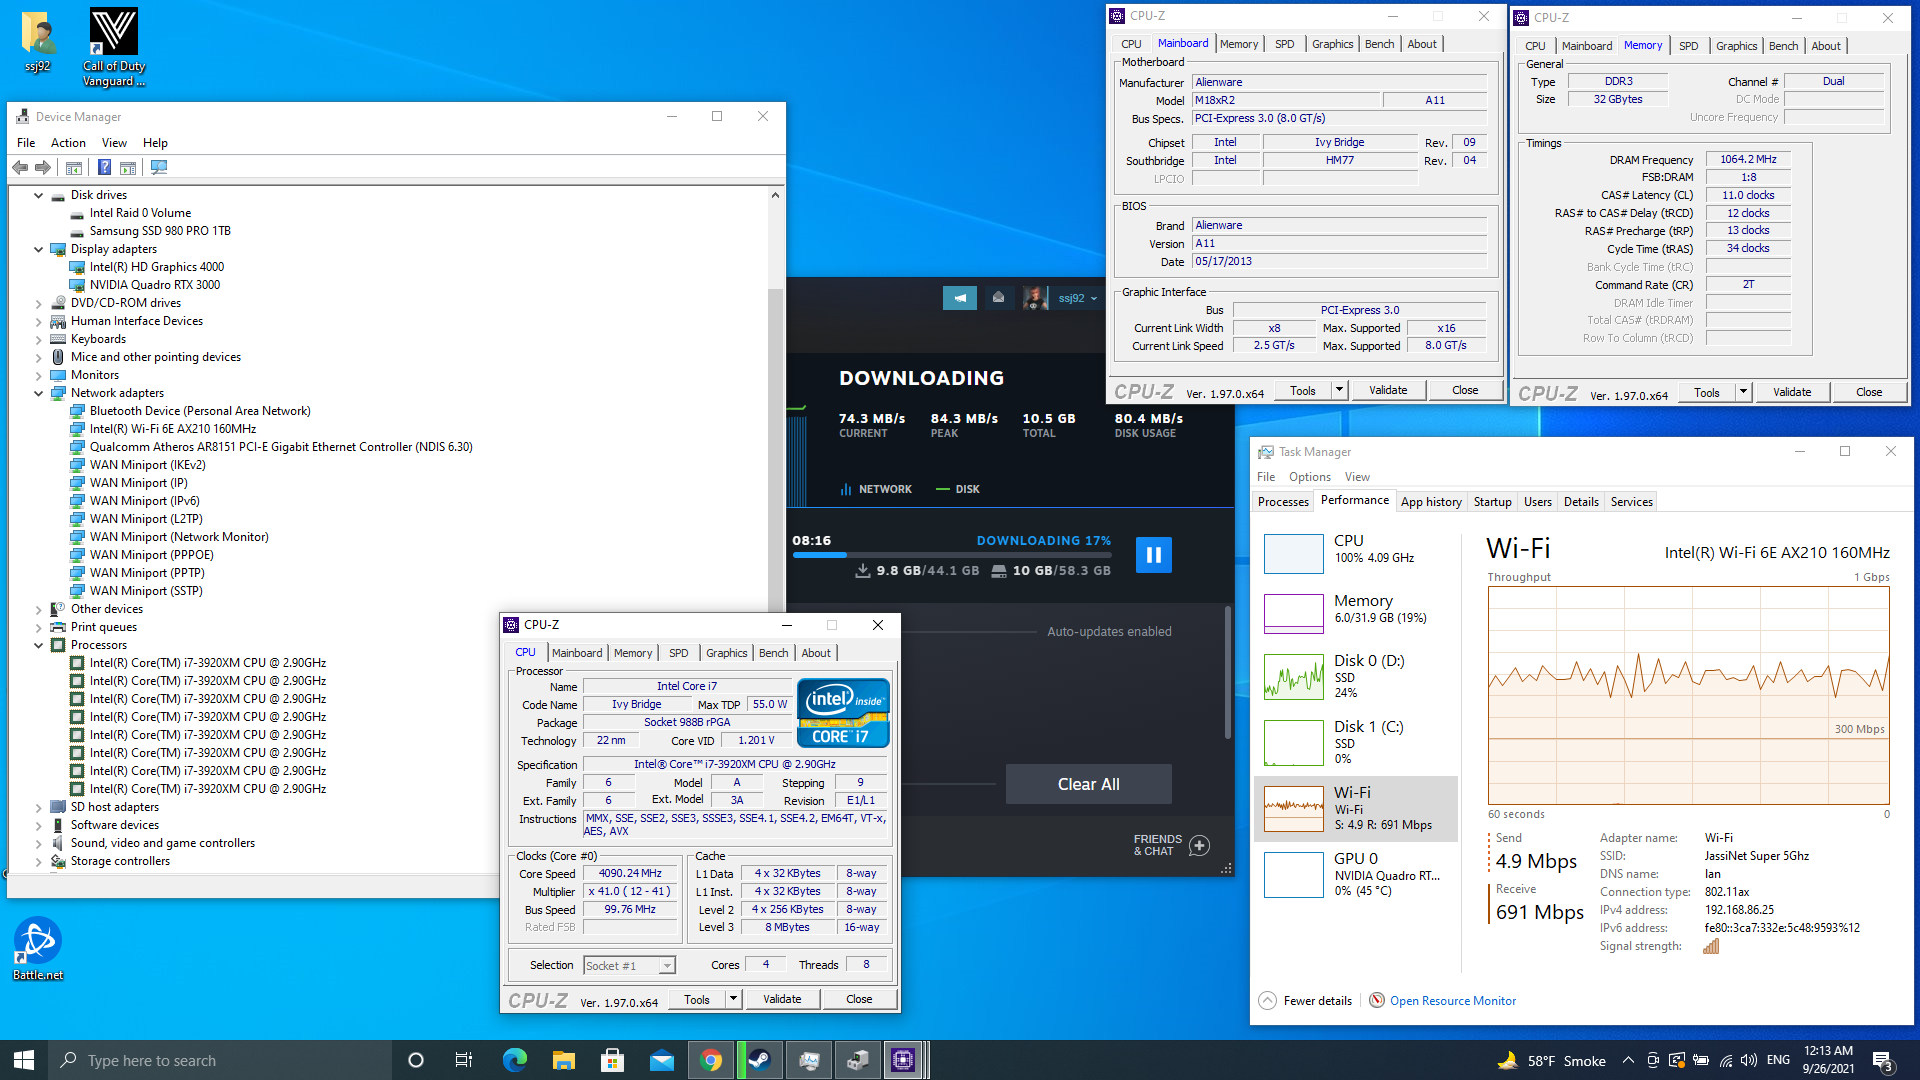This screenshot has width=1920, height=1080.
Task: Expand the Monitors tree node
Action: (x=39, y=375)
